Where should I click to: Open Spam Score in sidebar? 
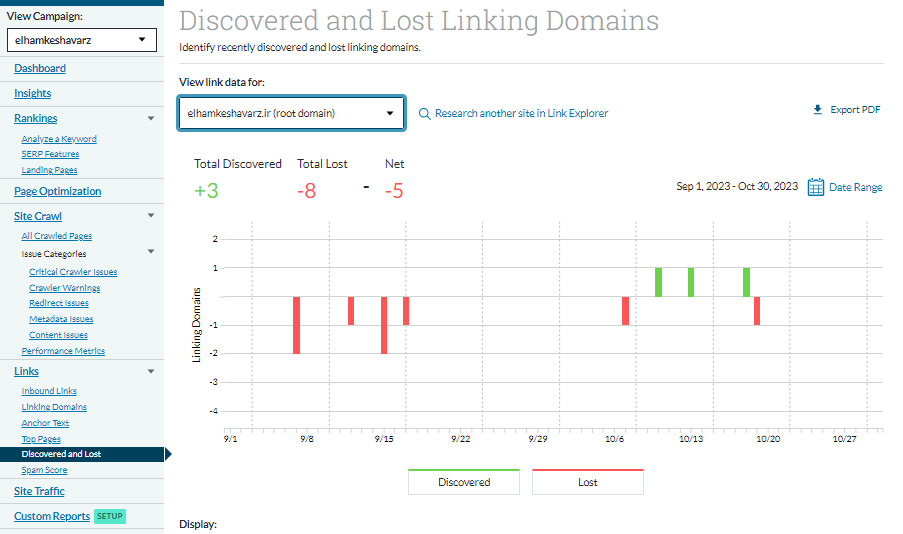point(44,470)
